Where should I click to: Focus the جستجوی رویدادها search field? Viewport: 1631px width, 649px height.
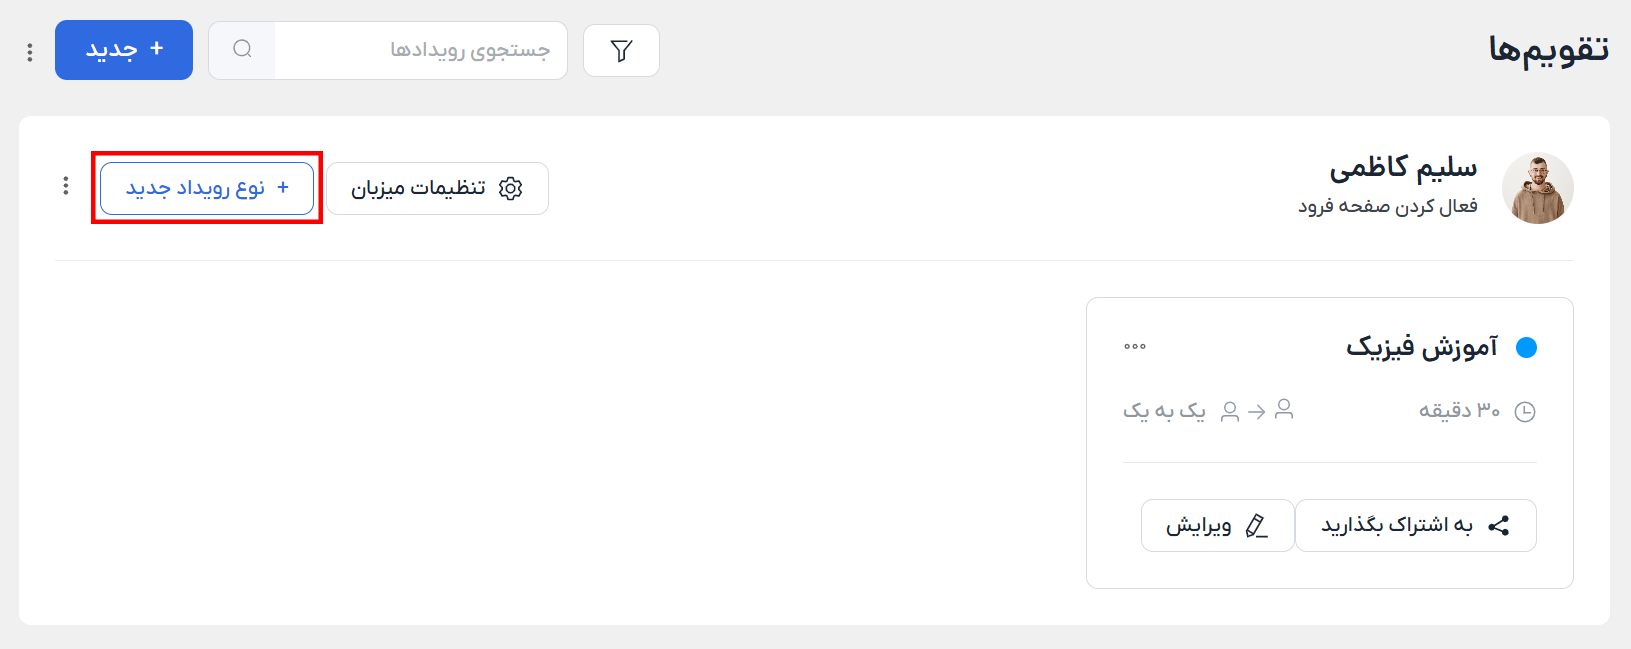420,50
